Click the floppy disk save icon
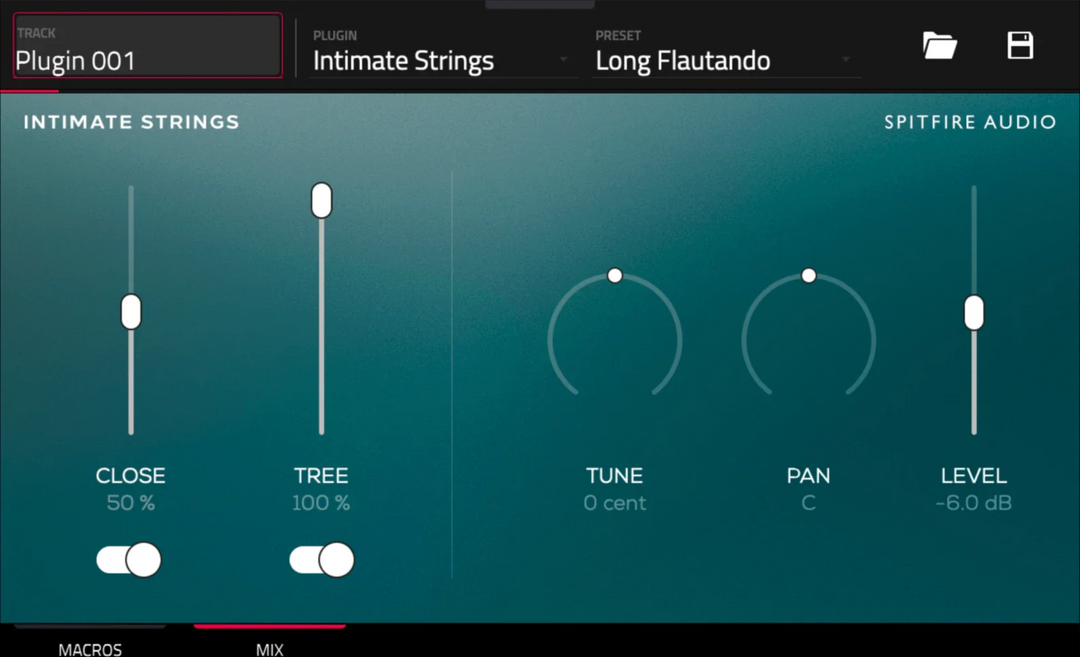Image resolution: width=1080 pixels, height=657 pixels. tap(1020, 45)
